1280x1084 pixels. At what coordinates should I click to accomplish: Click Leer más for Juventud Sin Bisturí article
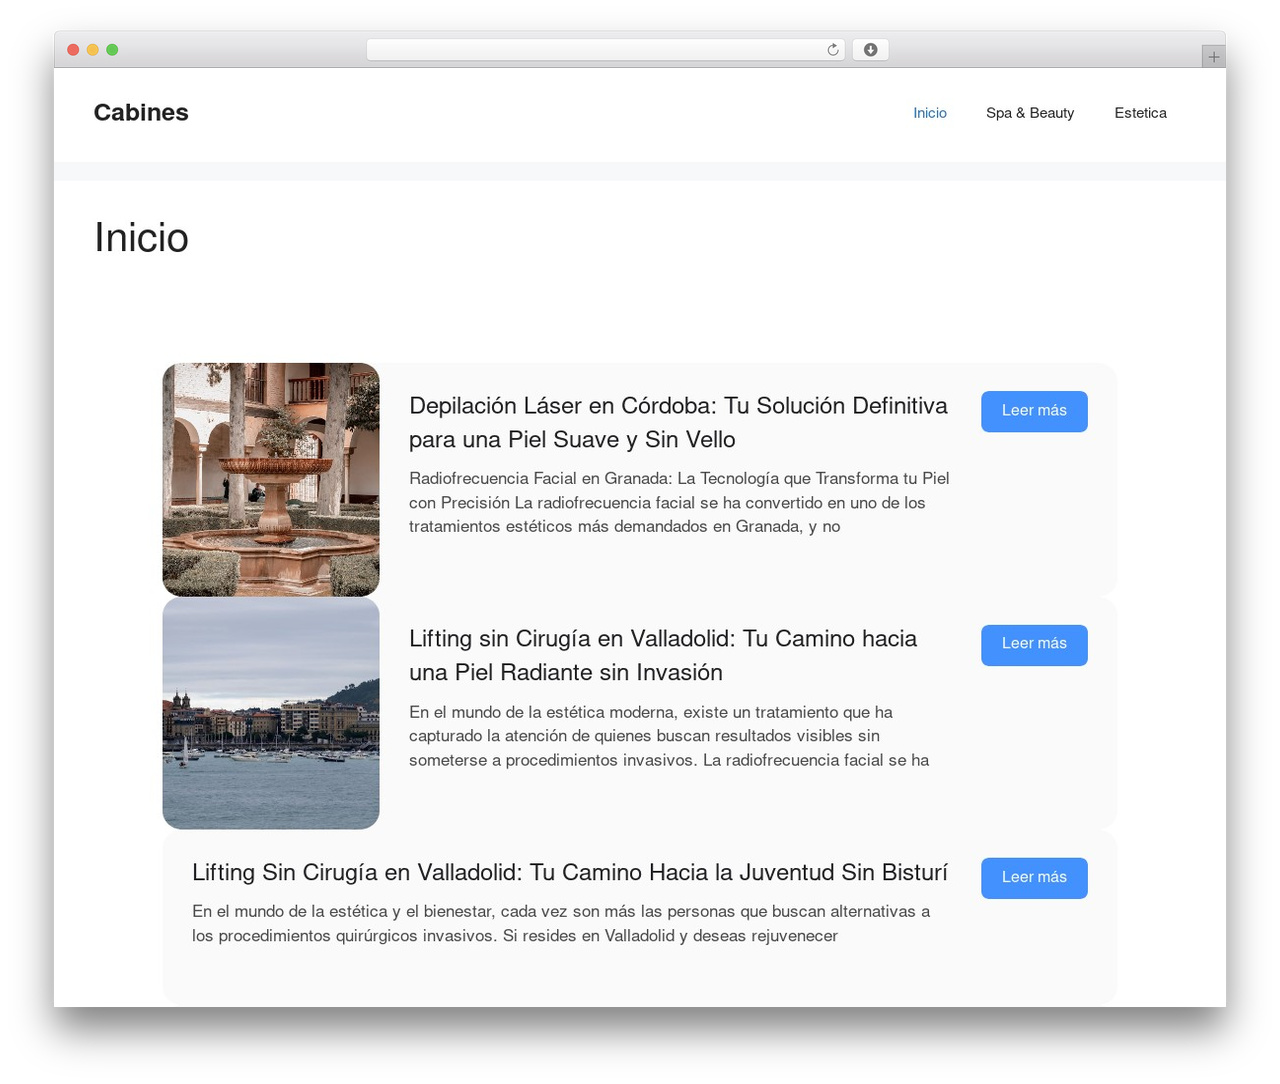(1034, 878)
